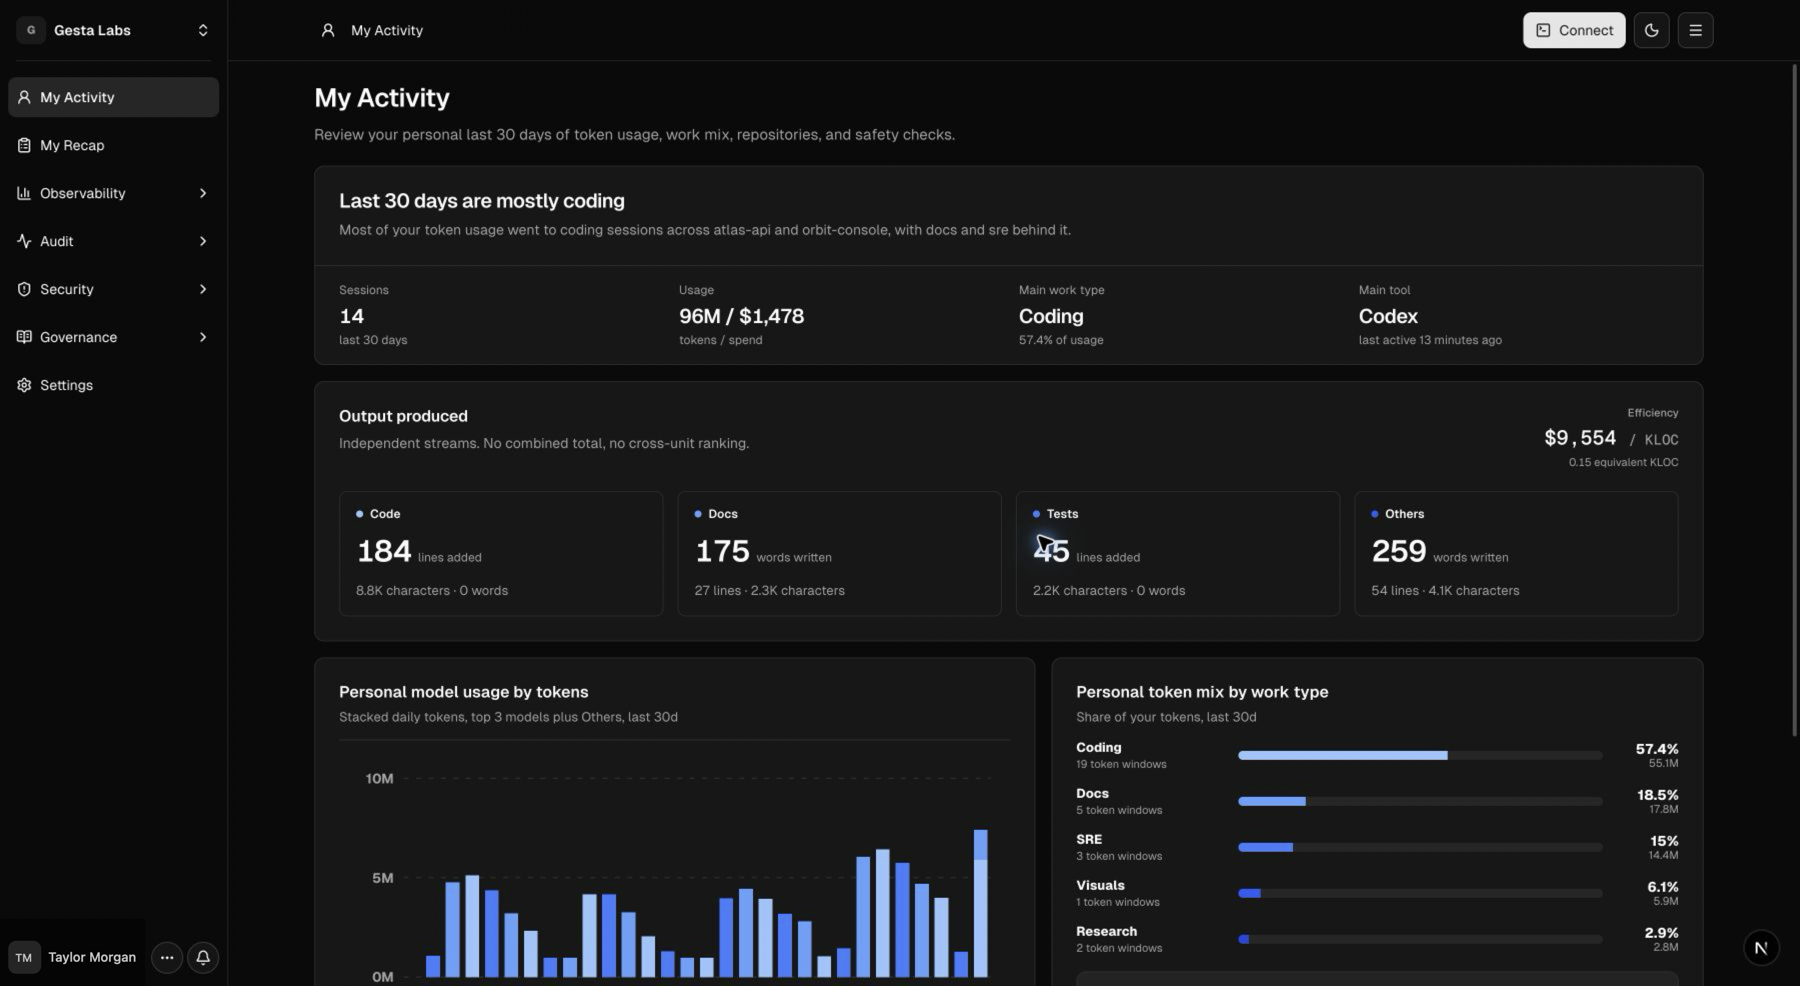Viewport: 1800px width, 986px height.
Task: Click the Observability bar chart icon
Action: tap(24, 193)
